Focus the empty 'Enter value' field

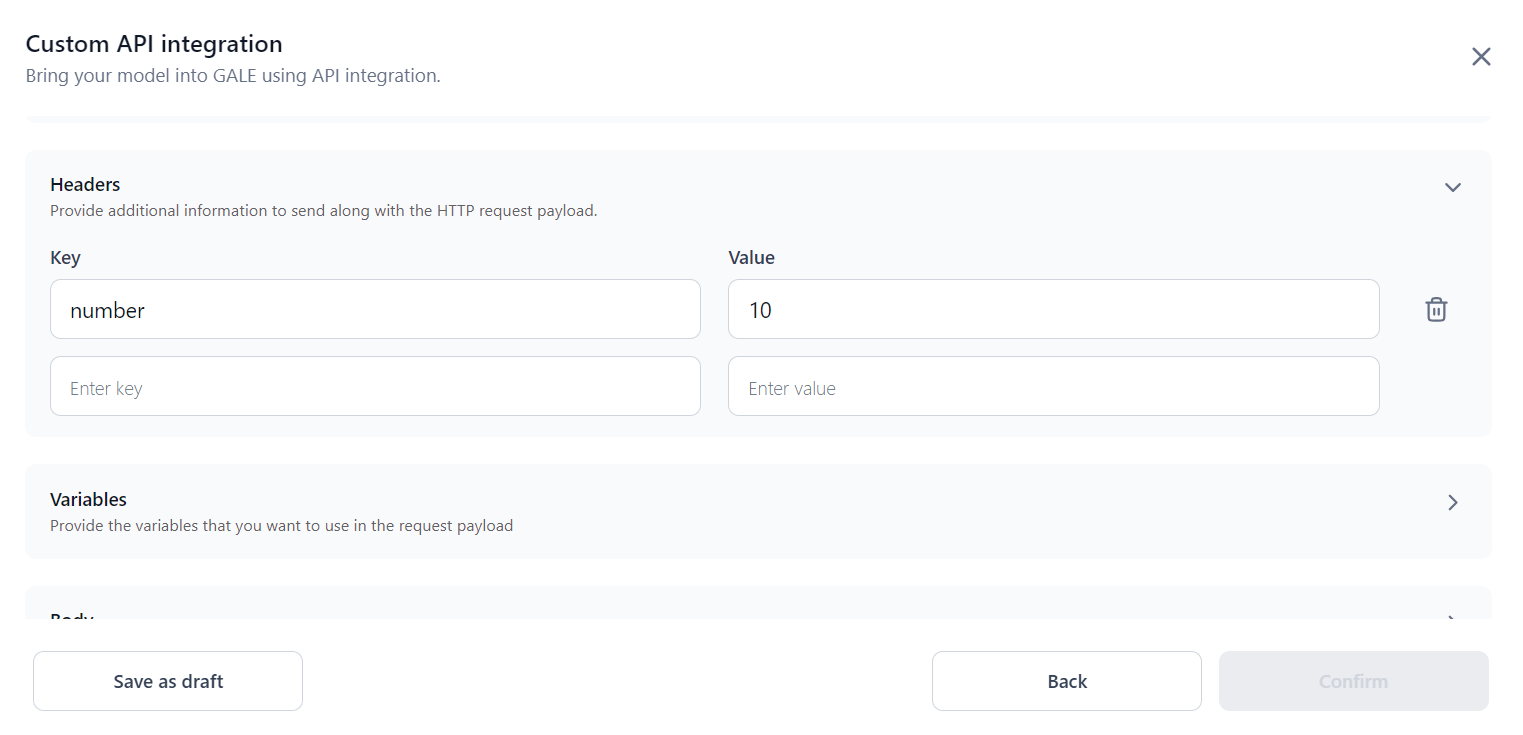point(1053,387)
